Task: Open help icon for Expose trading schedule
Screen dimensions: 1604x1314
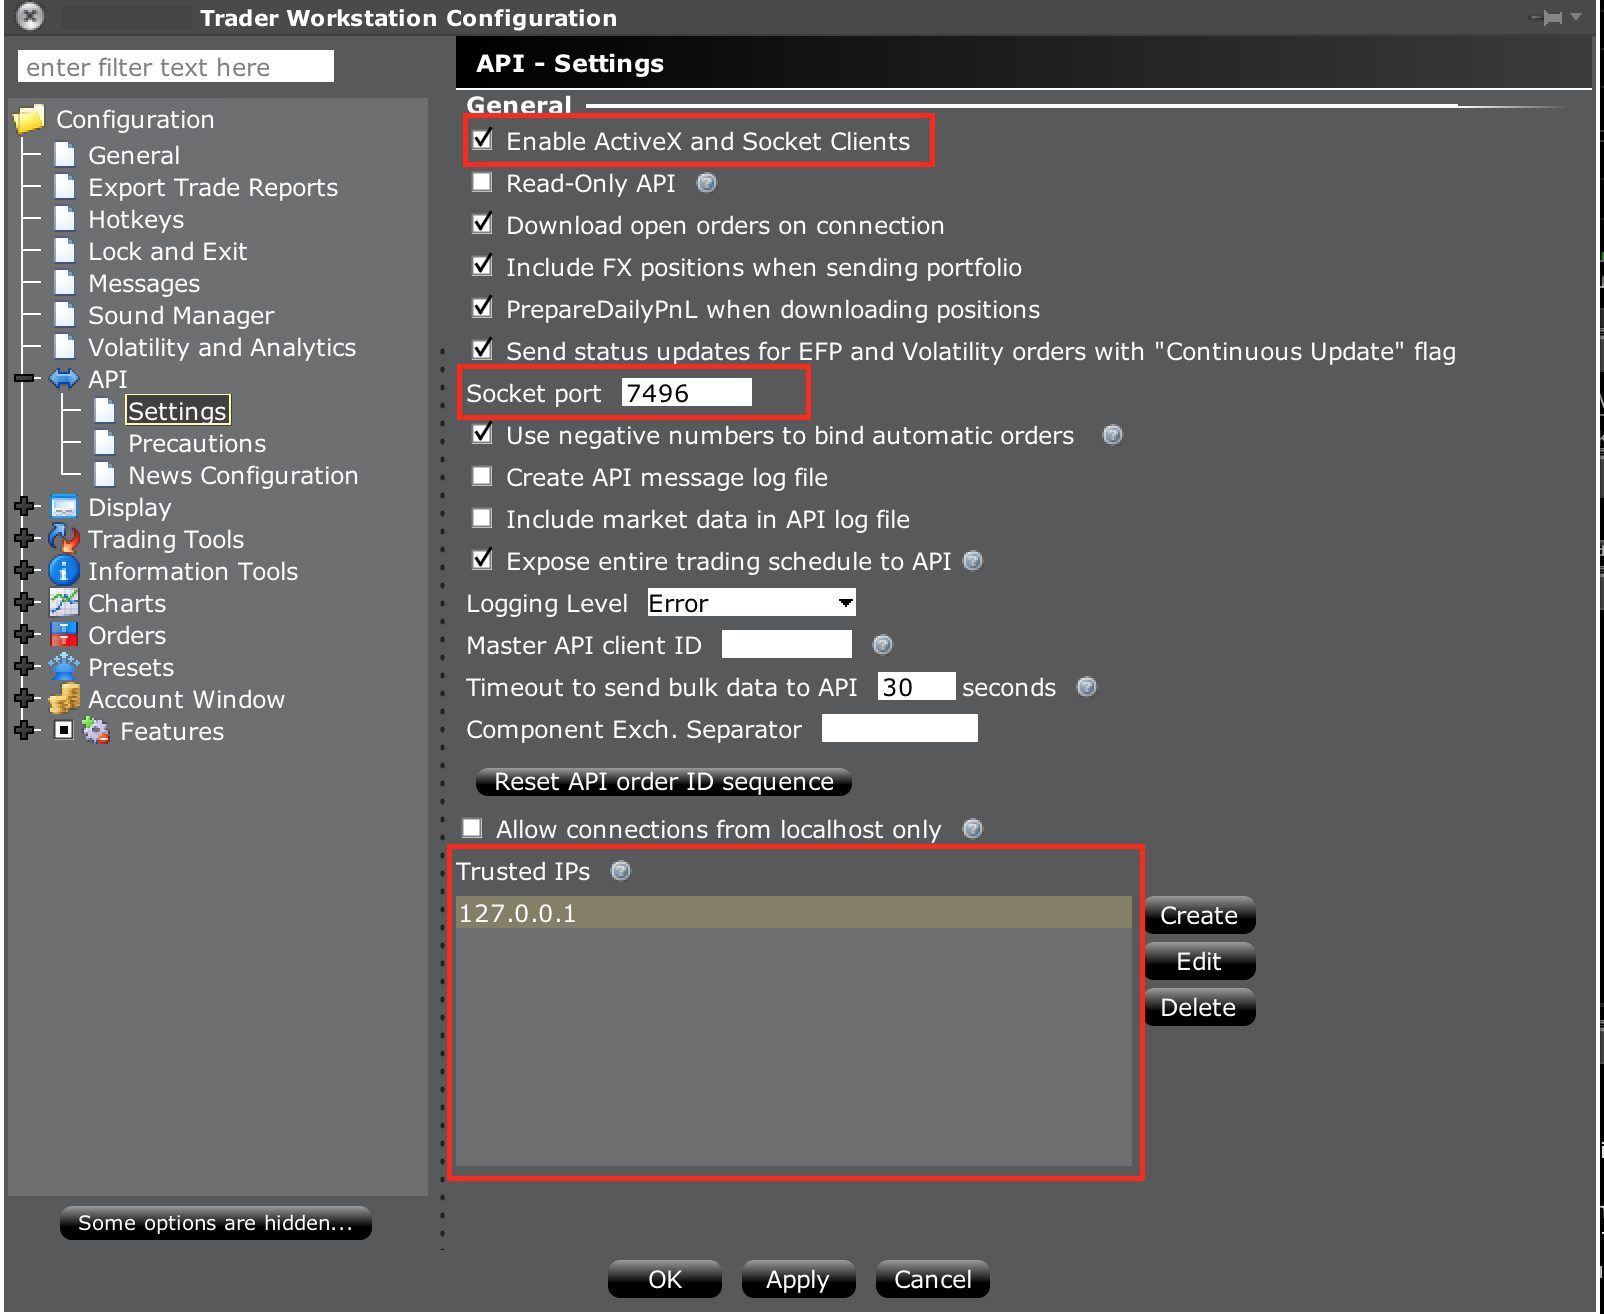Action: (x=973, y=561)
